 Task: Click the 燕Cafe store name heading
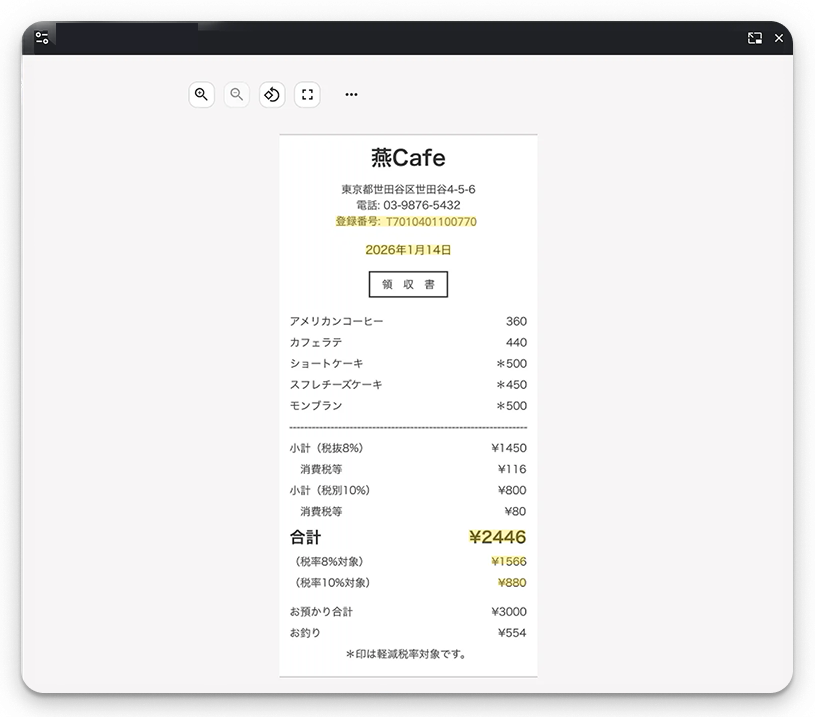click(x=408, y=158)
